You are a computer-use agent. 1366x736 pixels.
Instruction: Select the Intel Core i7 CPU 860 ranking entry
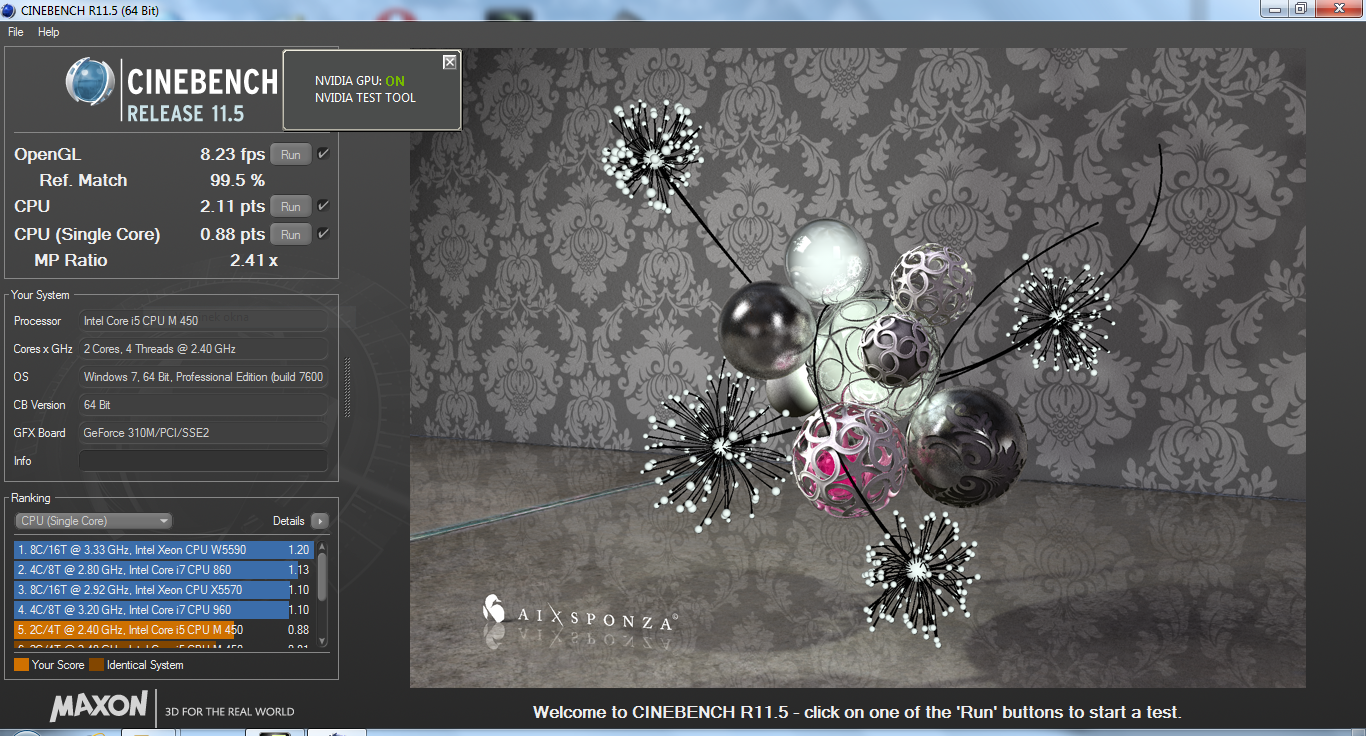pyautogui.click(x=164, y=570)
